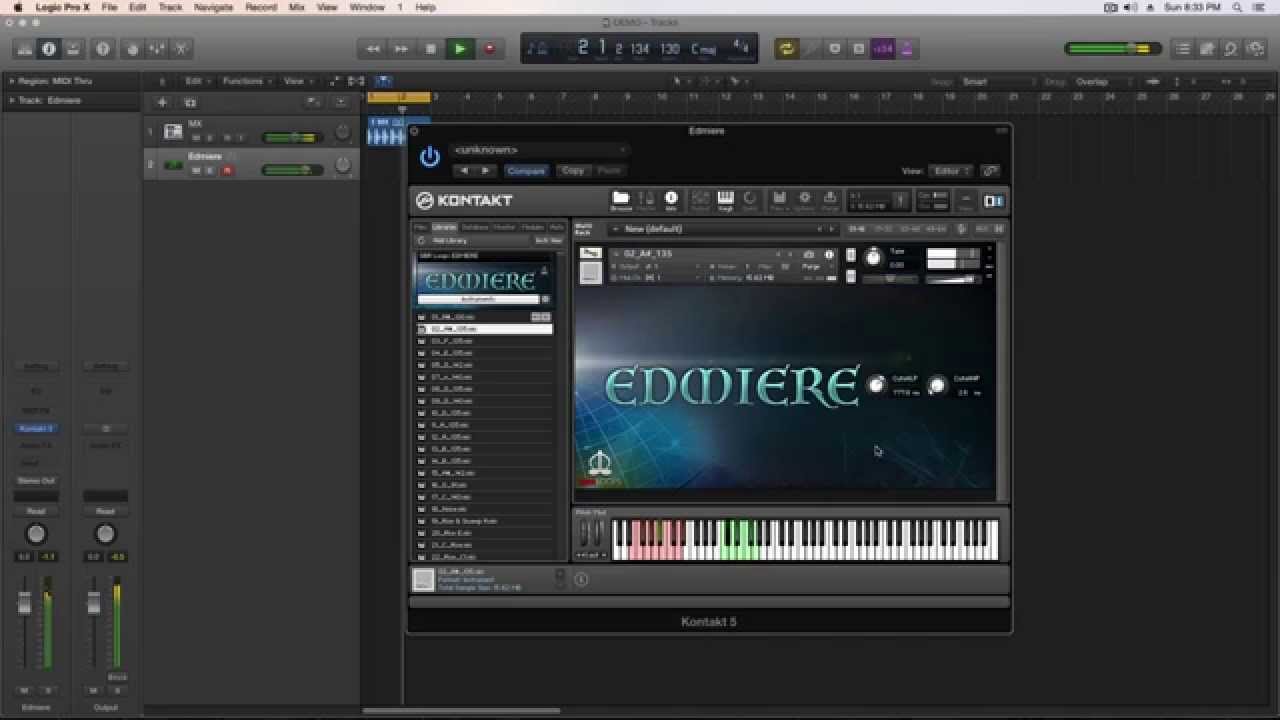Viewport: 1280px width, 720px height.
Task: Mute the MX track
Action: coord(196,137)
